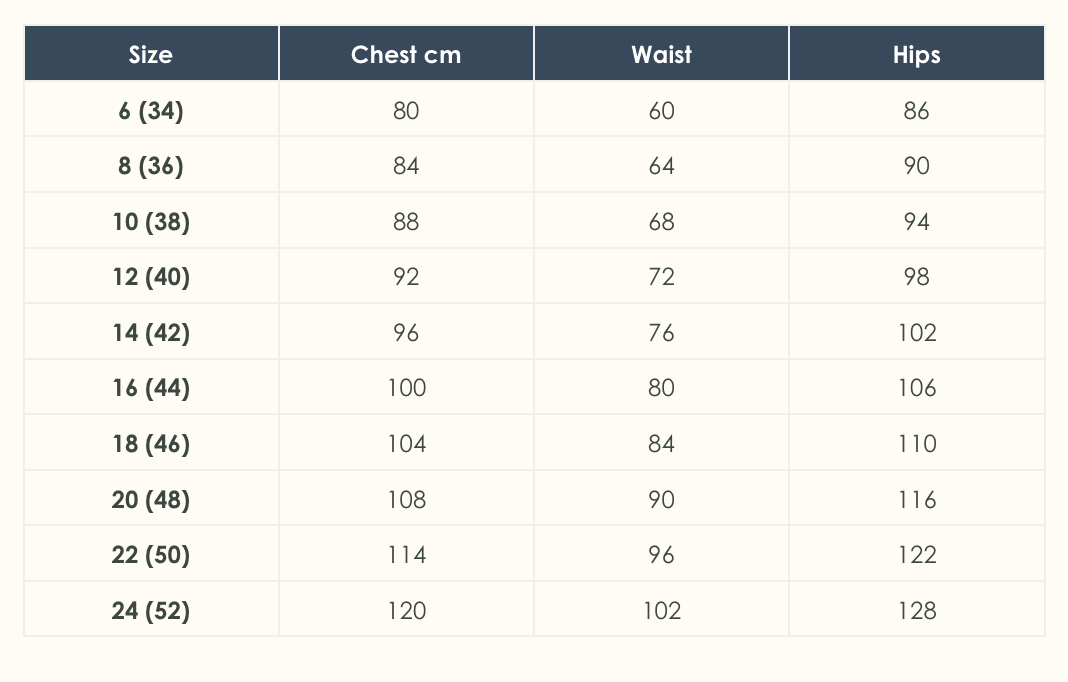Select the 22 (50) size label
Viewport: 1068px width, 682px height.
(x=151, y=554)
